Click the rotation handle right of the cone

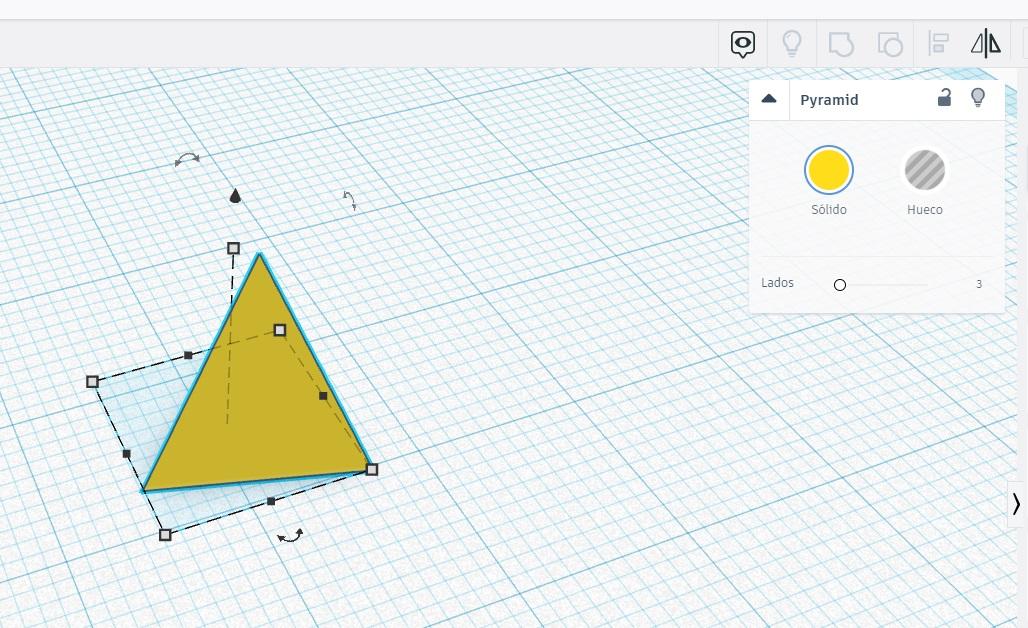pyautogui.click(x=350, y=200)
